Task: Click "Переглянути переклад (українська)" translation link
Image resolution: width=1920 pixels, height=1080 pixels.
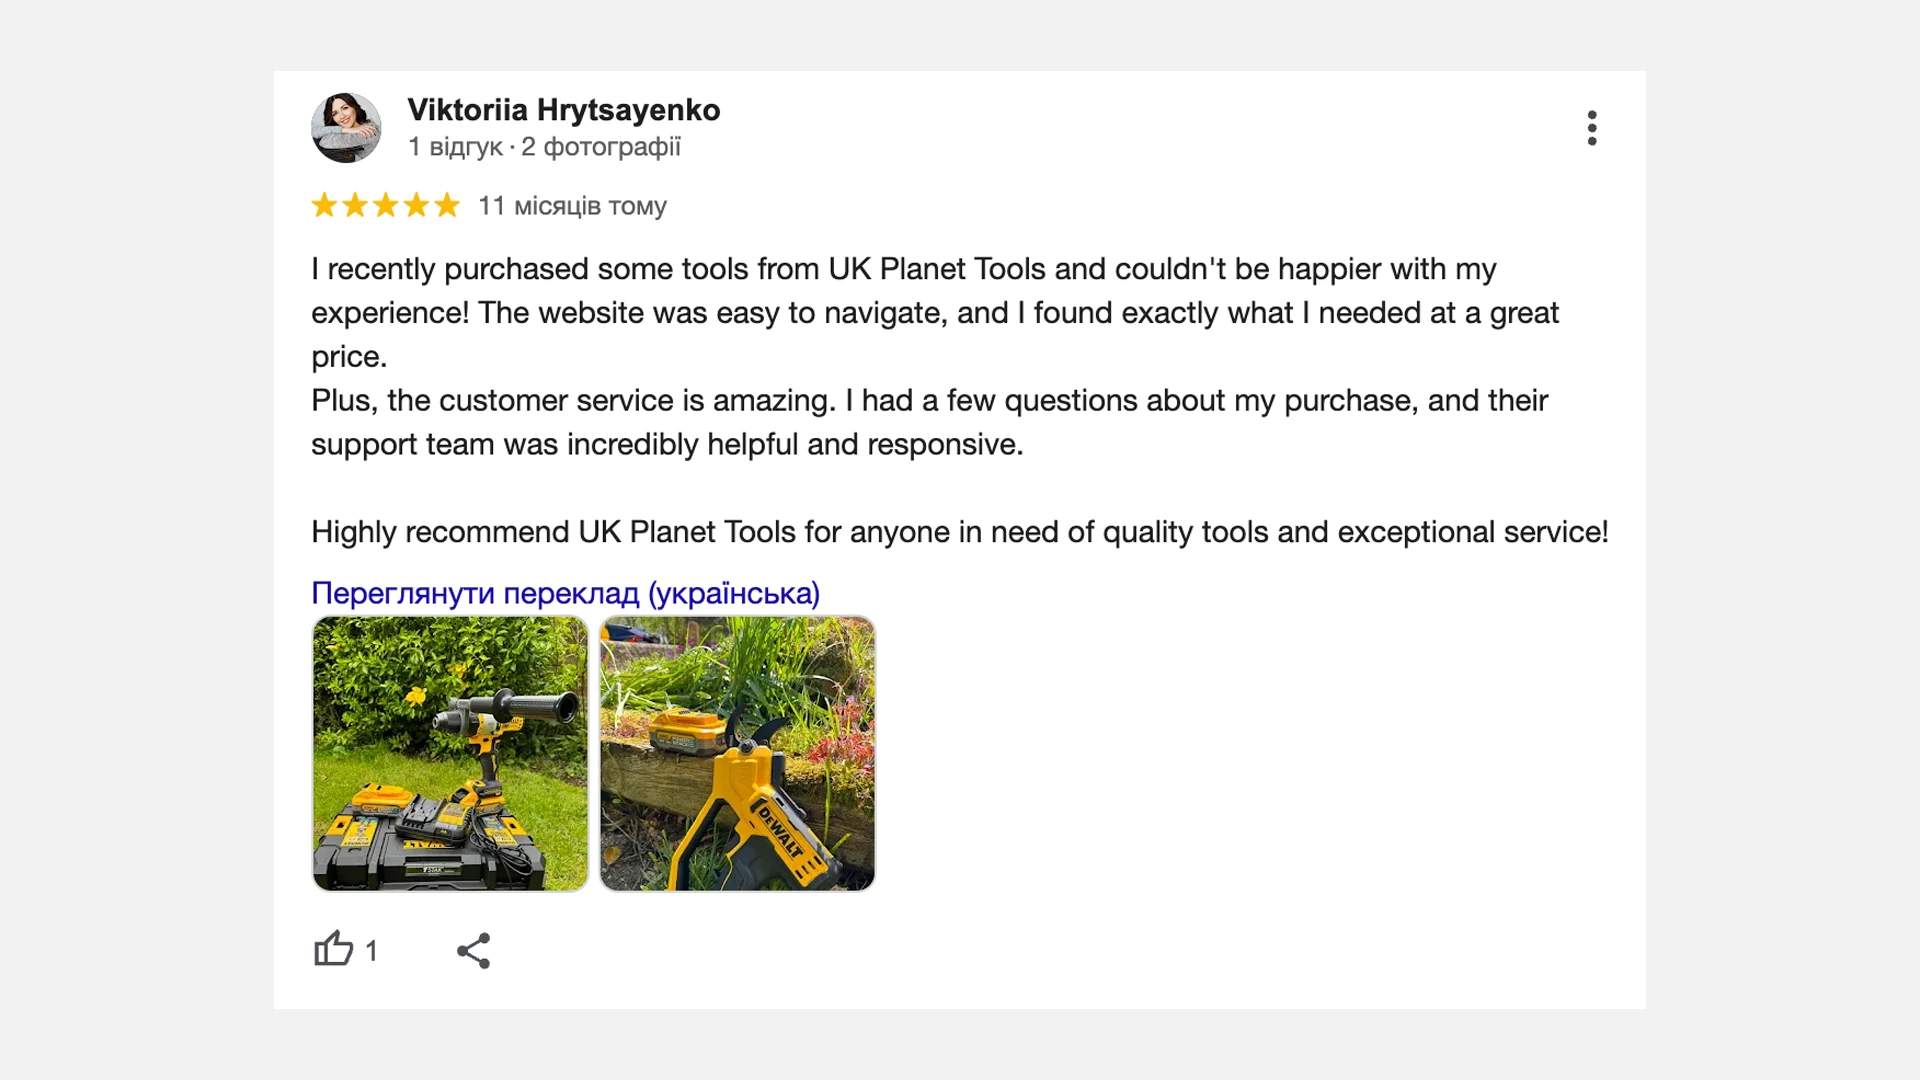Action: pyautogui.click(x=565, y=593)
